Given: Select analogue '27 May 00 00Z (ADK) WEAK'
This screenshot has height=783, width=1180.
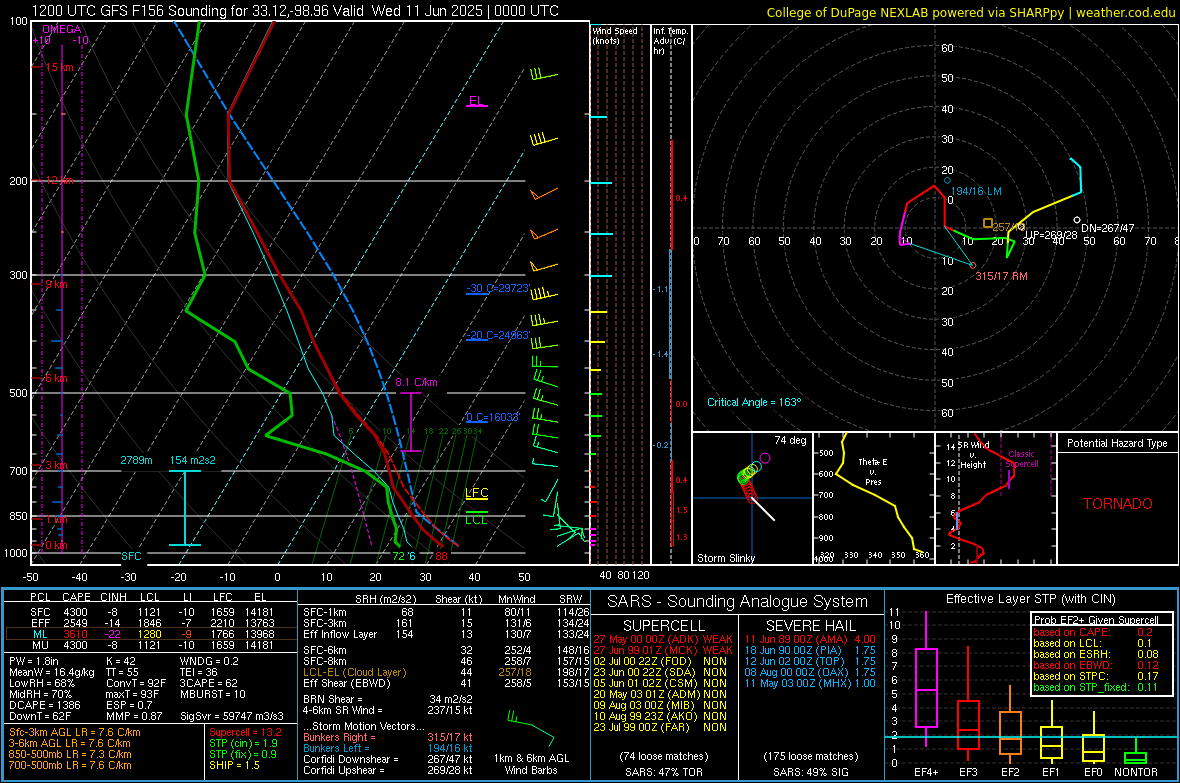Looking at the screenshot, I should pos(663,639).
